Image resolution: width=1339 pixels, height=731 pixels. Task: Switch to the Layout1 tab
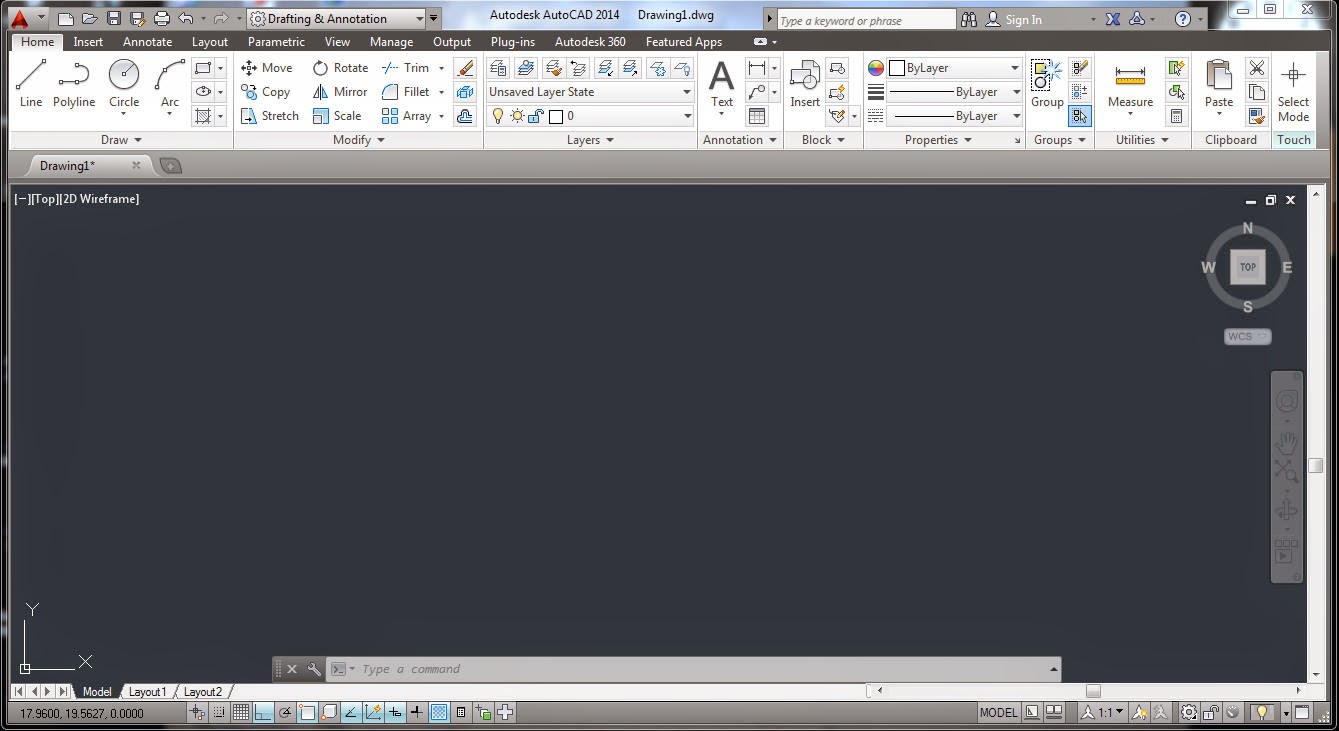147,691
